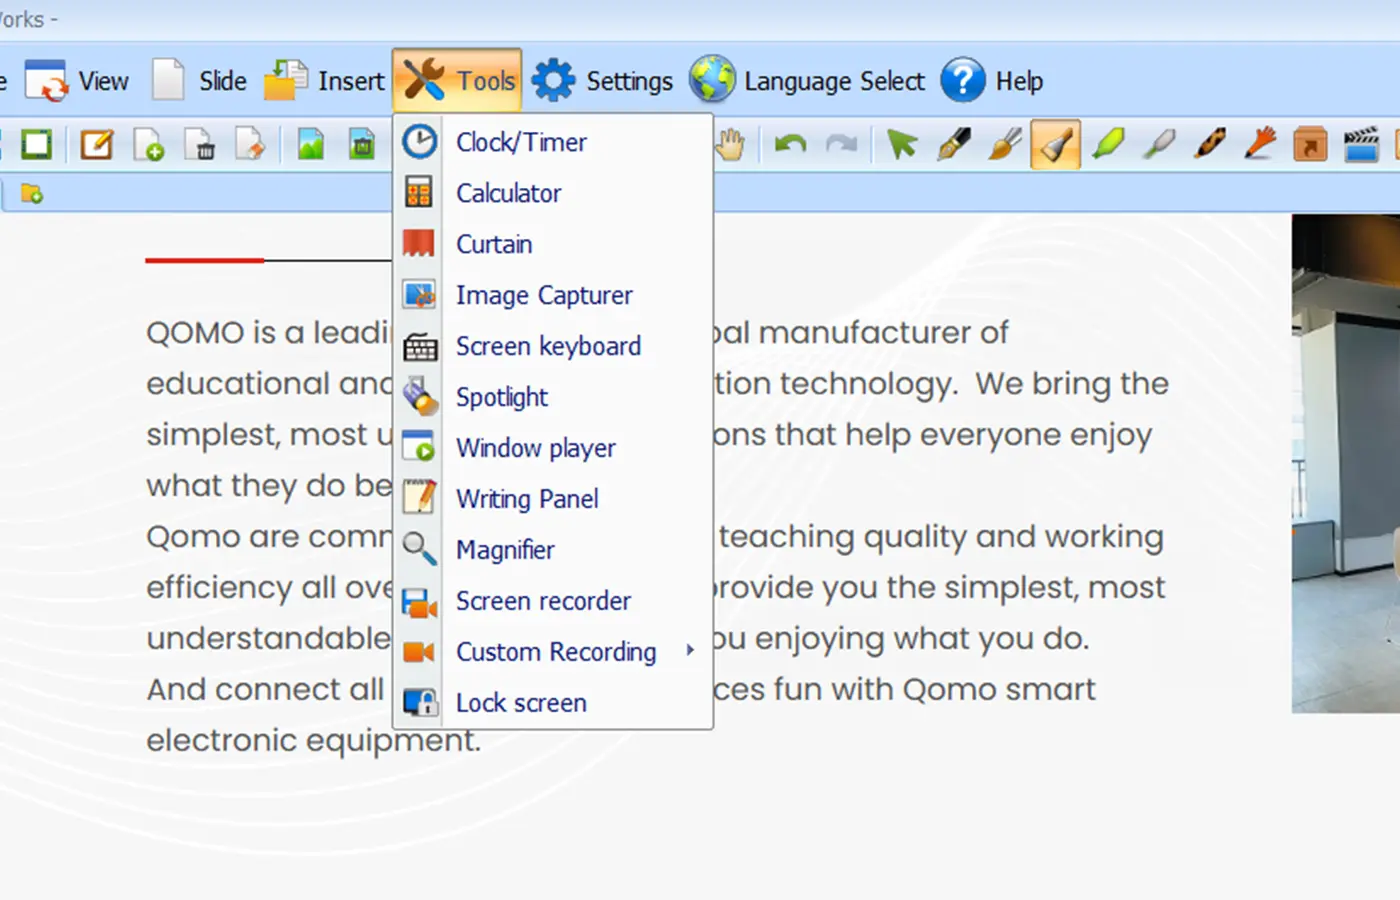
Task: Expand the Custom Recording submenu arrow
Action: pos(690,651)
